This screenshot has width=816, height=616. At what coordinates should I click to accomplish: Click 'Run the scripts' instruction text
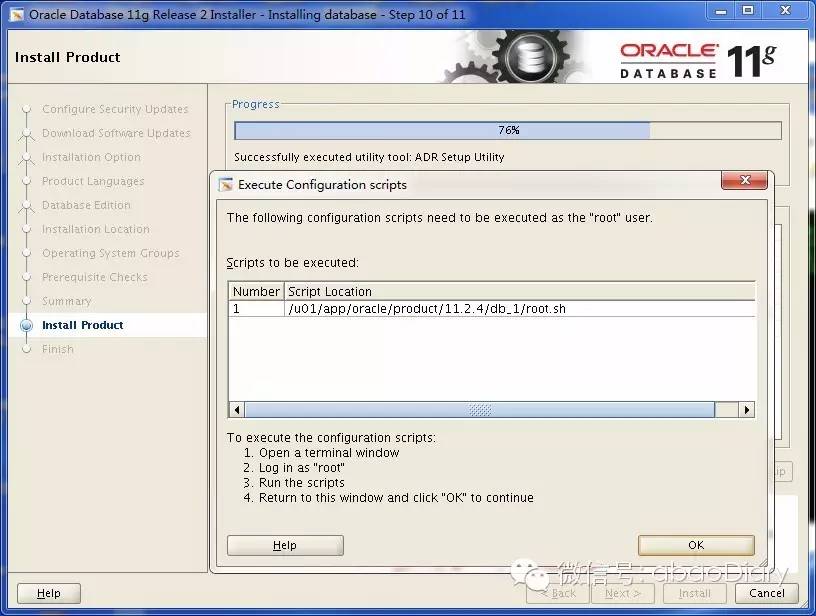[302, 482]
